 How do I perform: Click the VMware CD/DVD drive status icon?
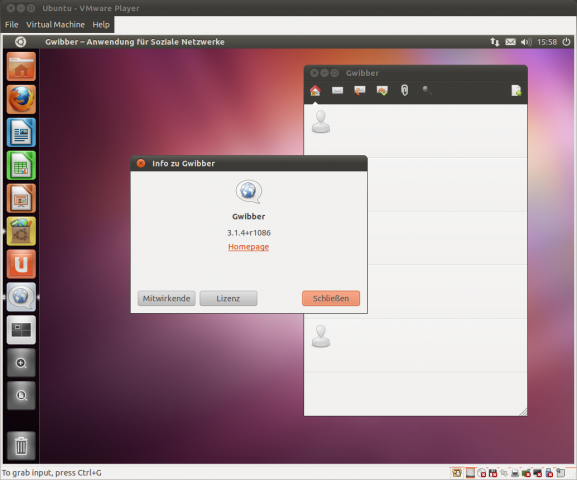(482, 473)
